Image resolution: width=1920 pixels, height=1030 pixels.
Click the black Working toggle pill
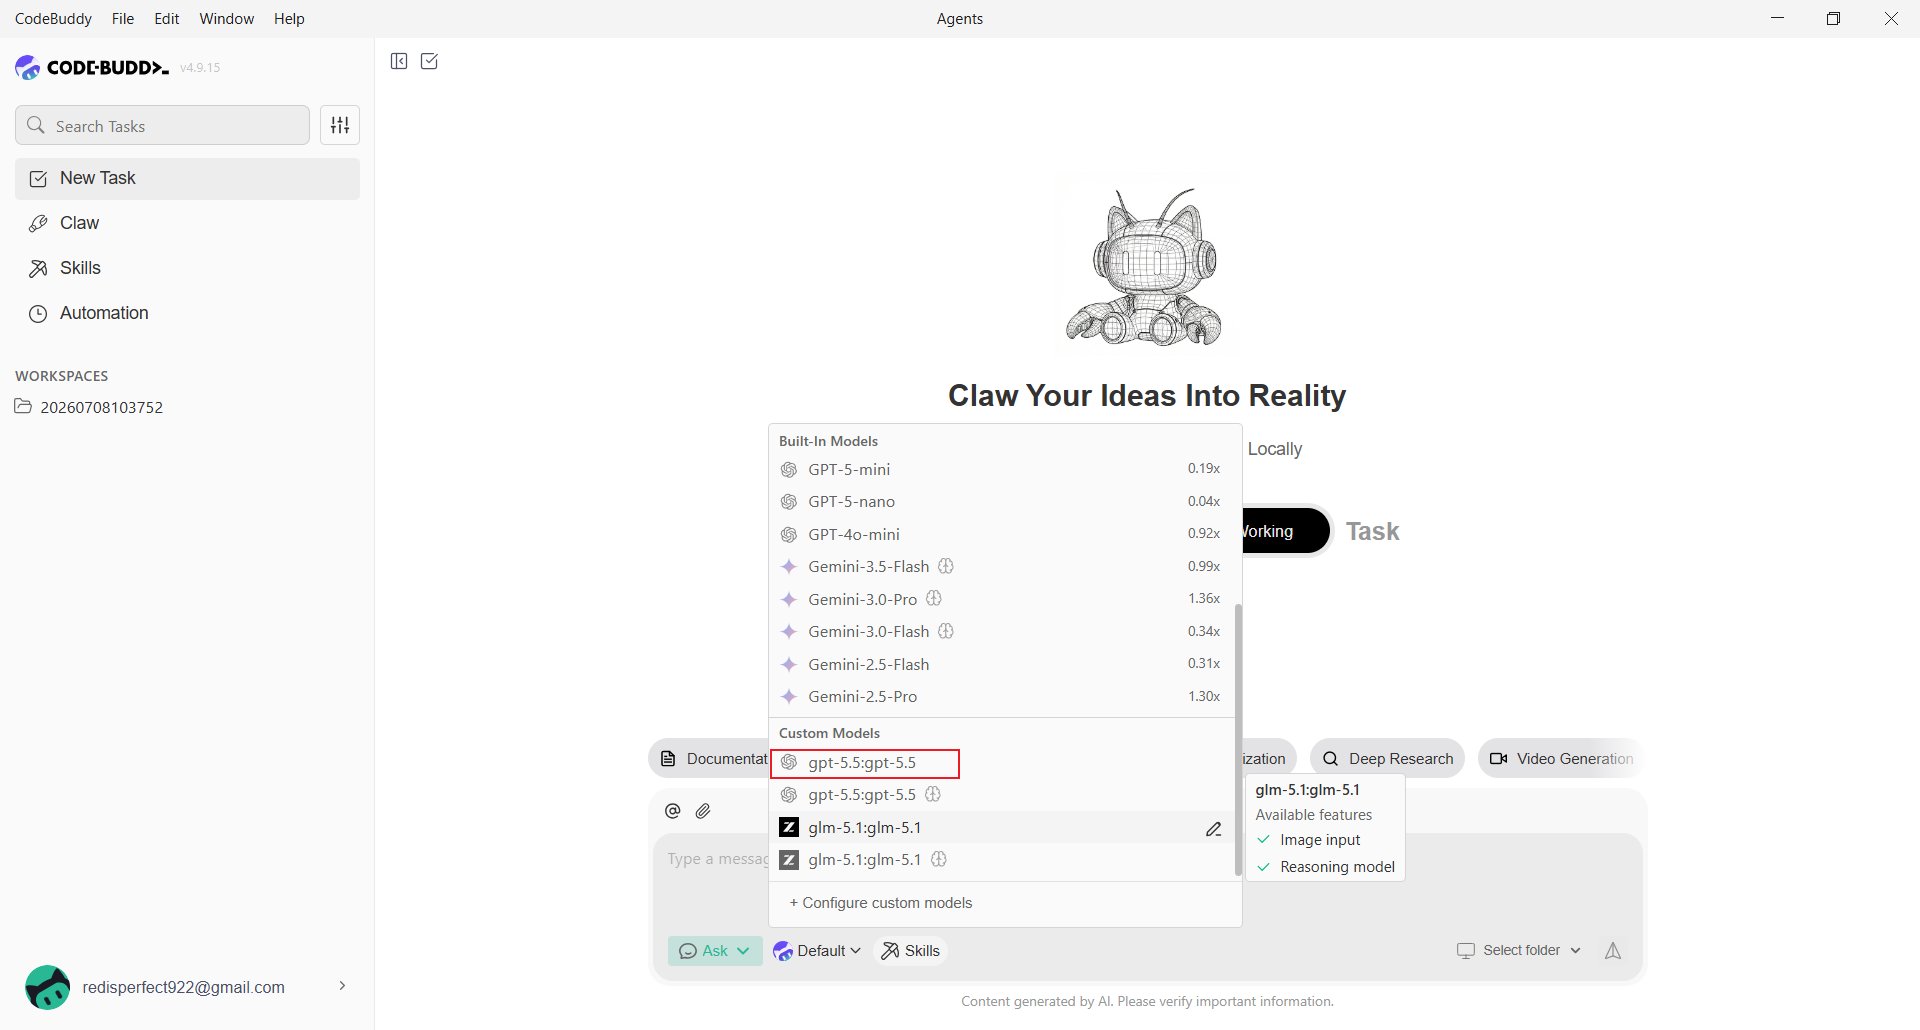coord(1286,531)
